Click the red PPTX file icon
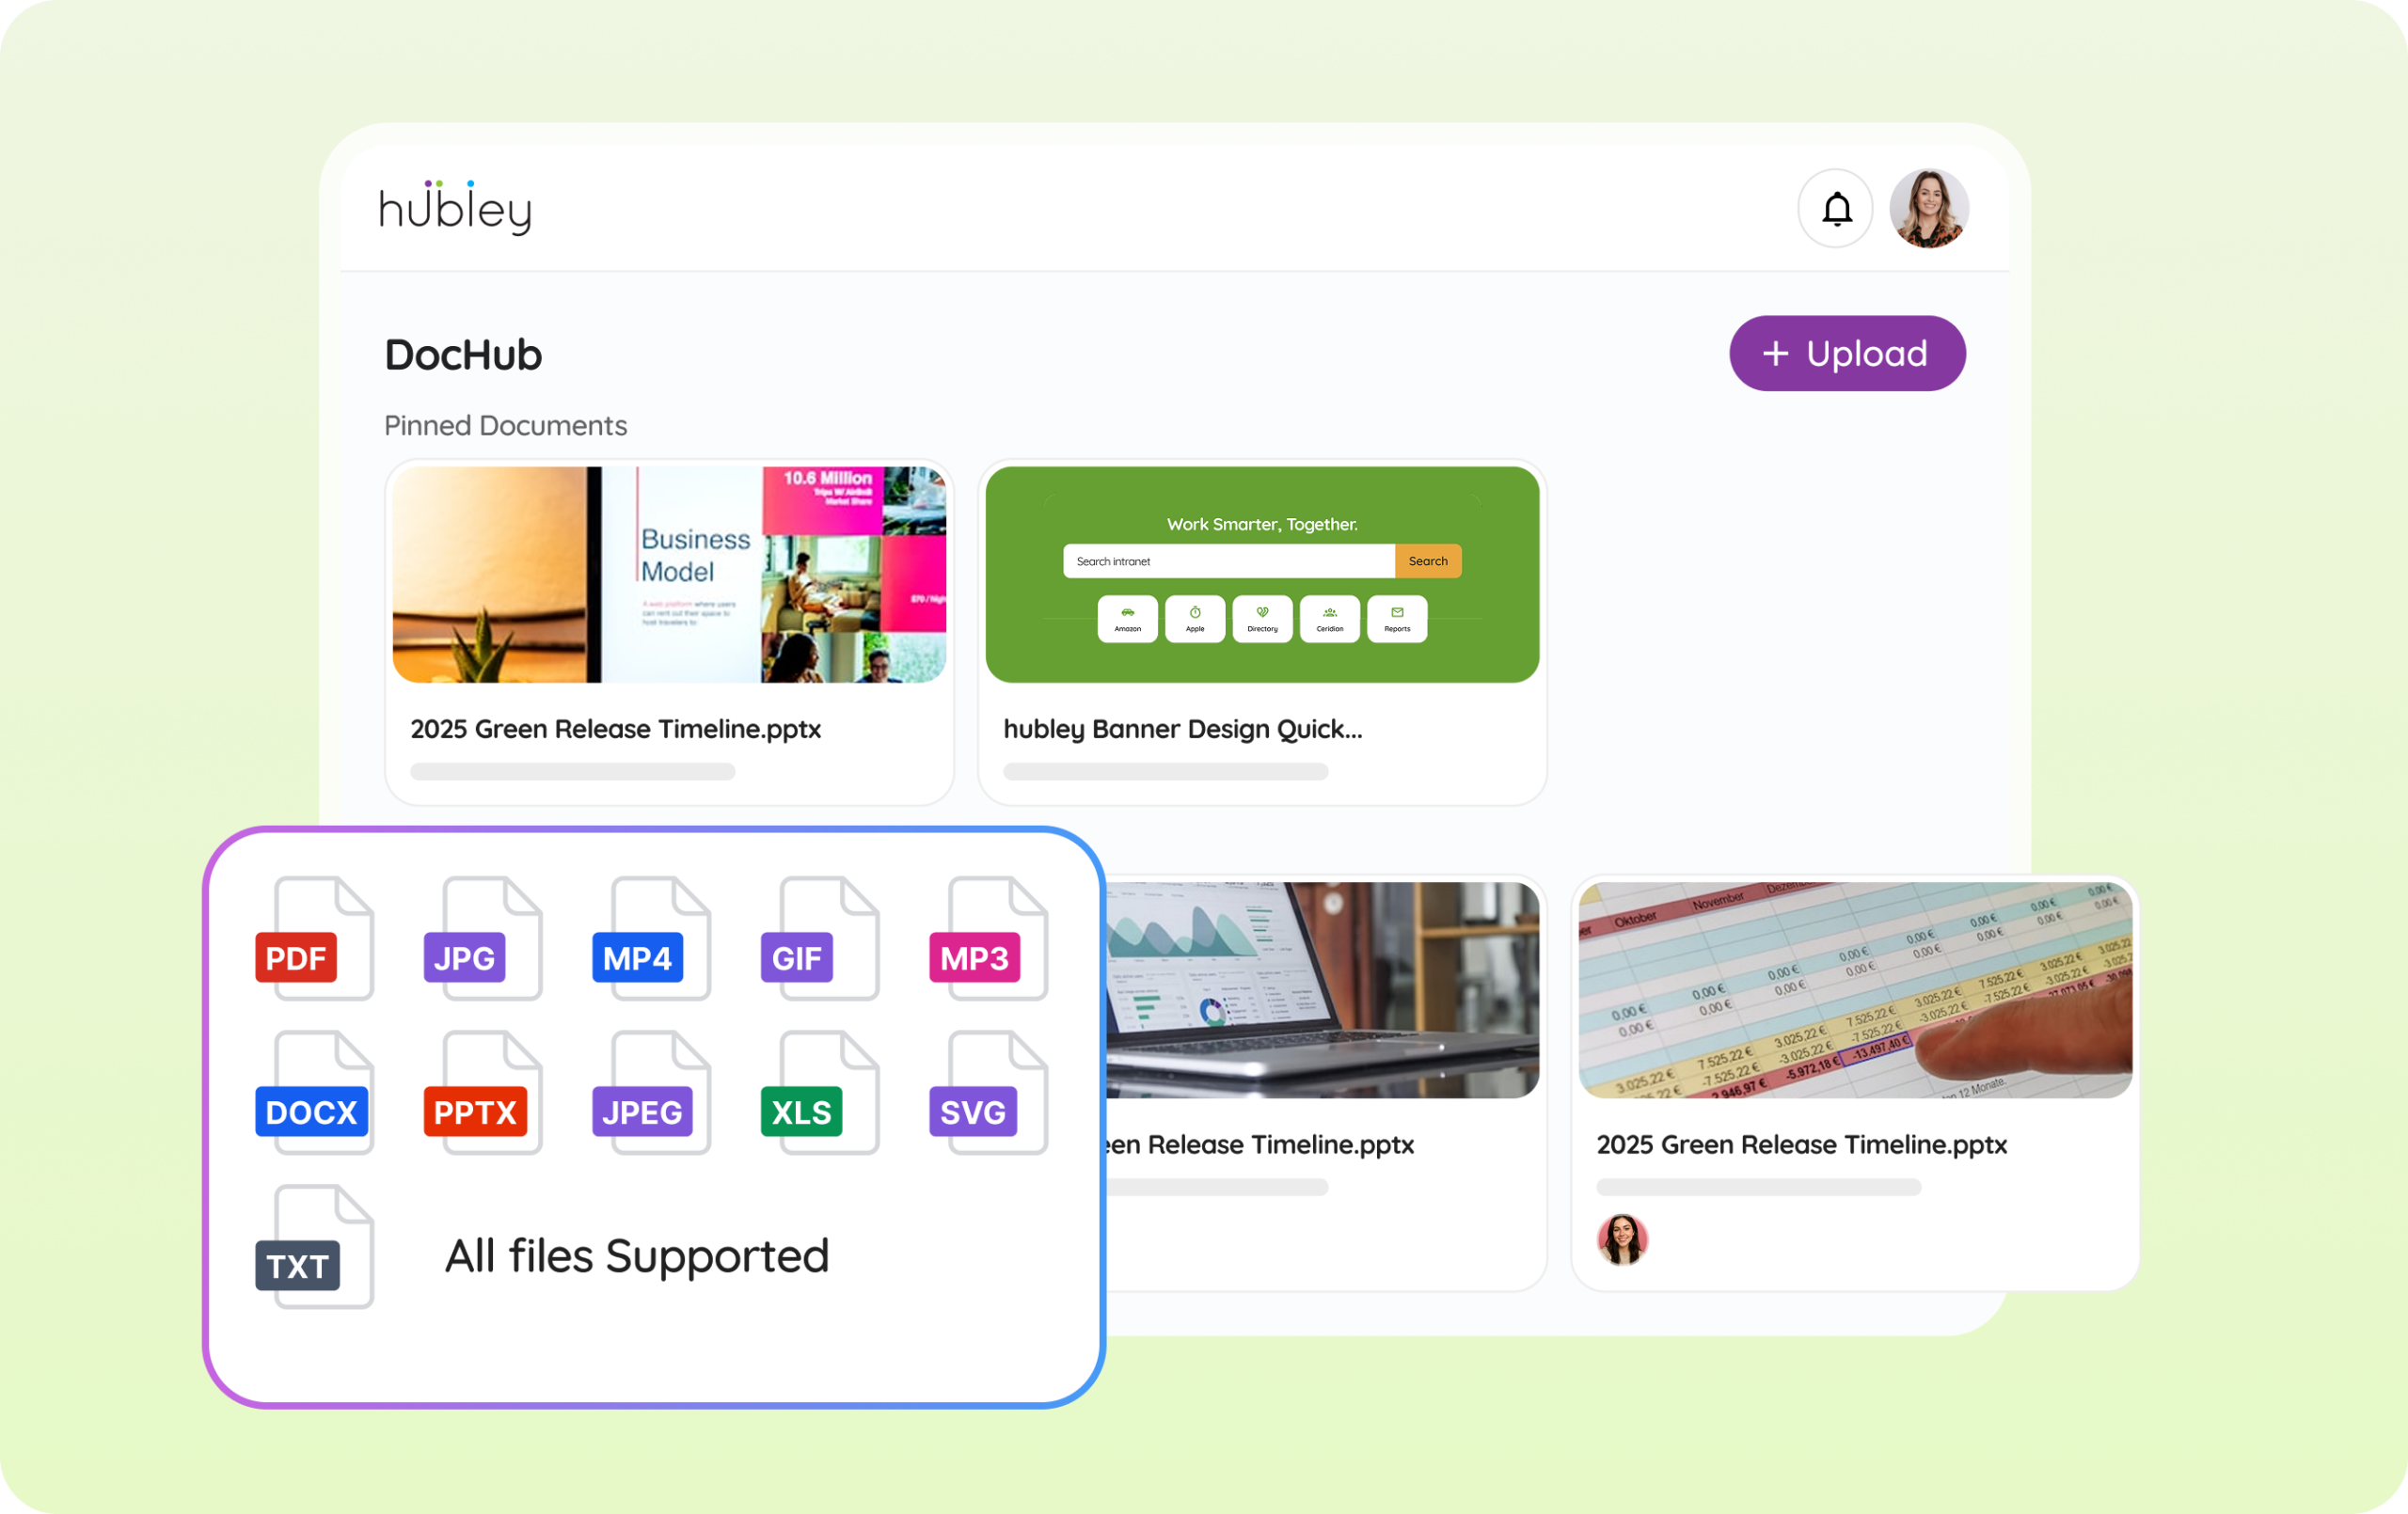 click(x=481, y=1094)
